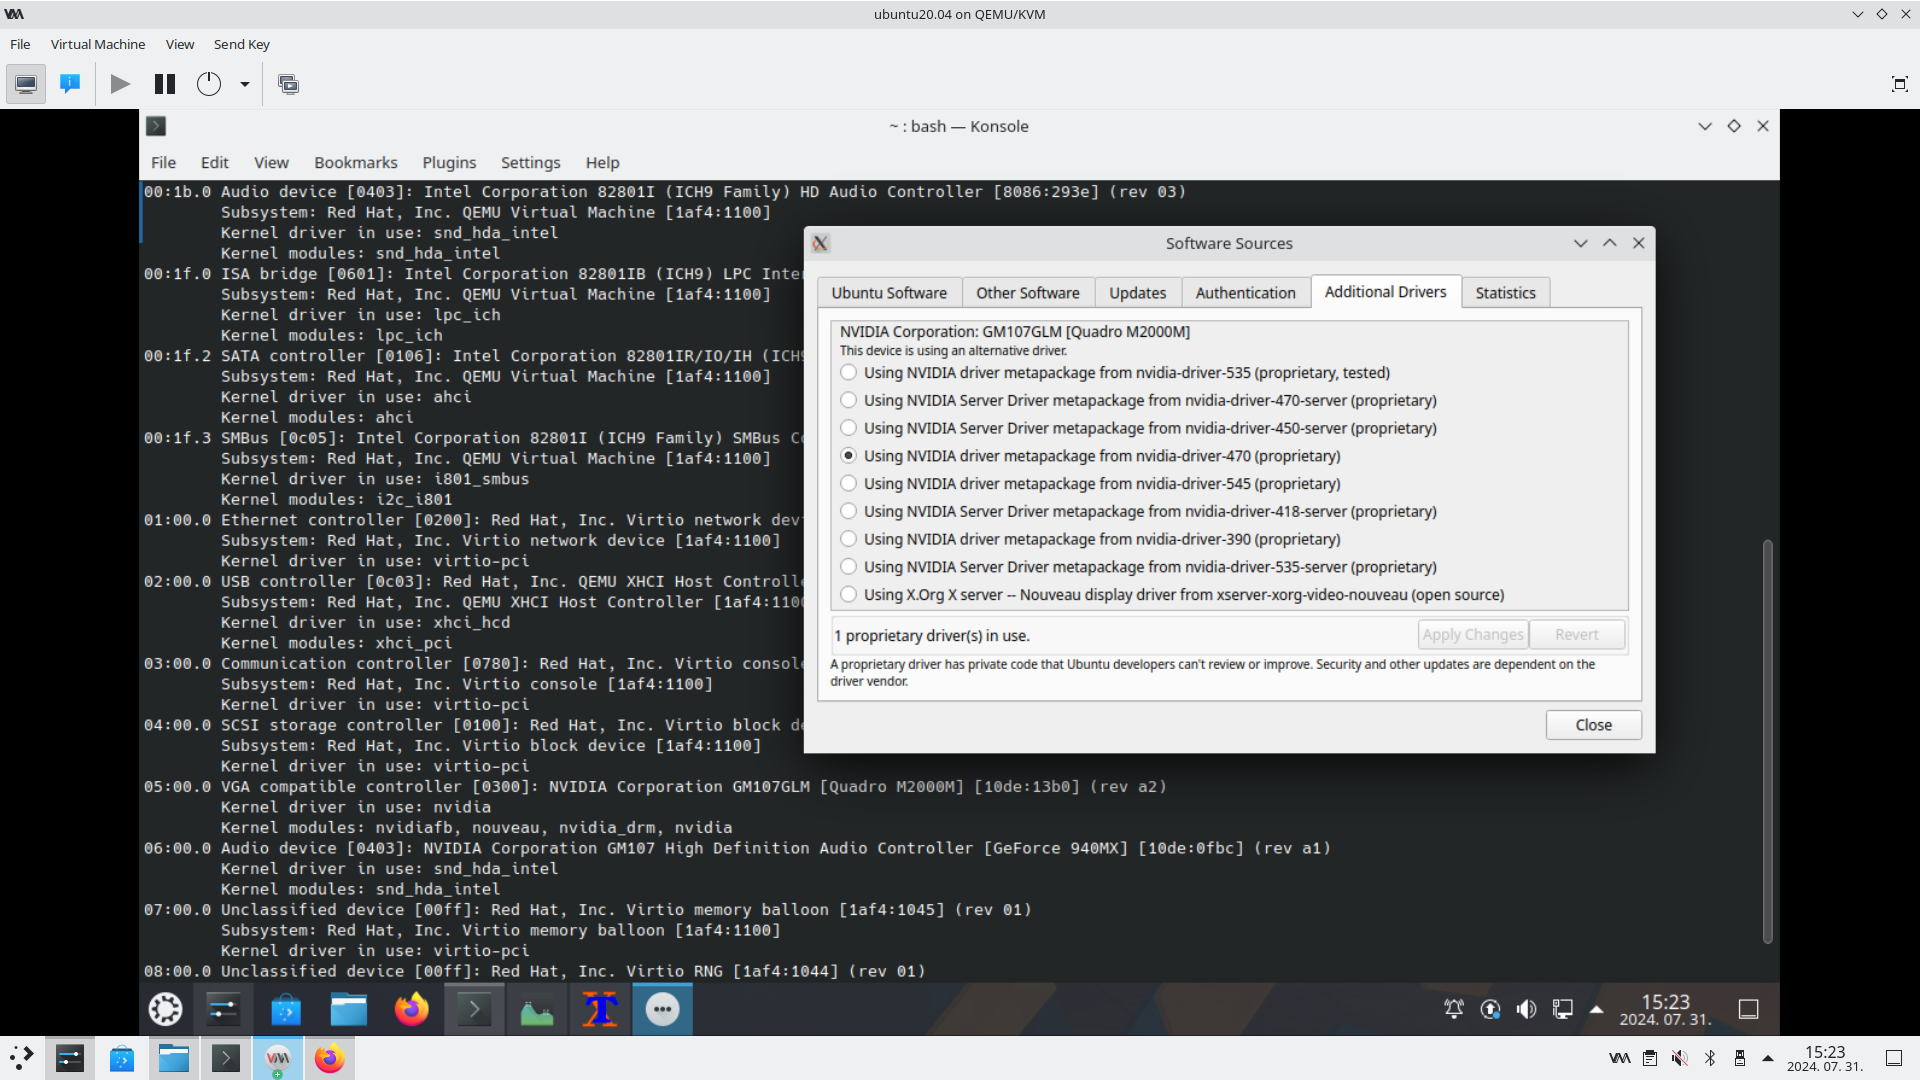
Task: Open the Konsole terminal icon in title bar
Action: tap(156, 126)
